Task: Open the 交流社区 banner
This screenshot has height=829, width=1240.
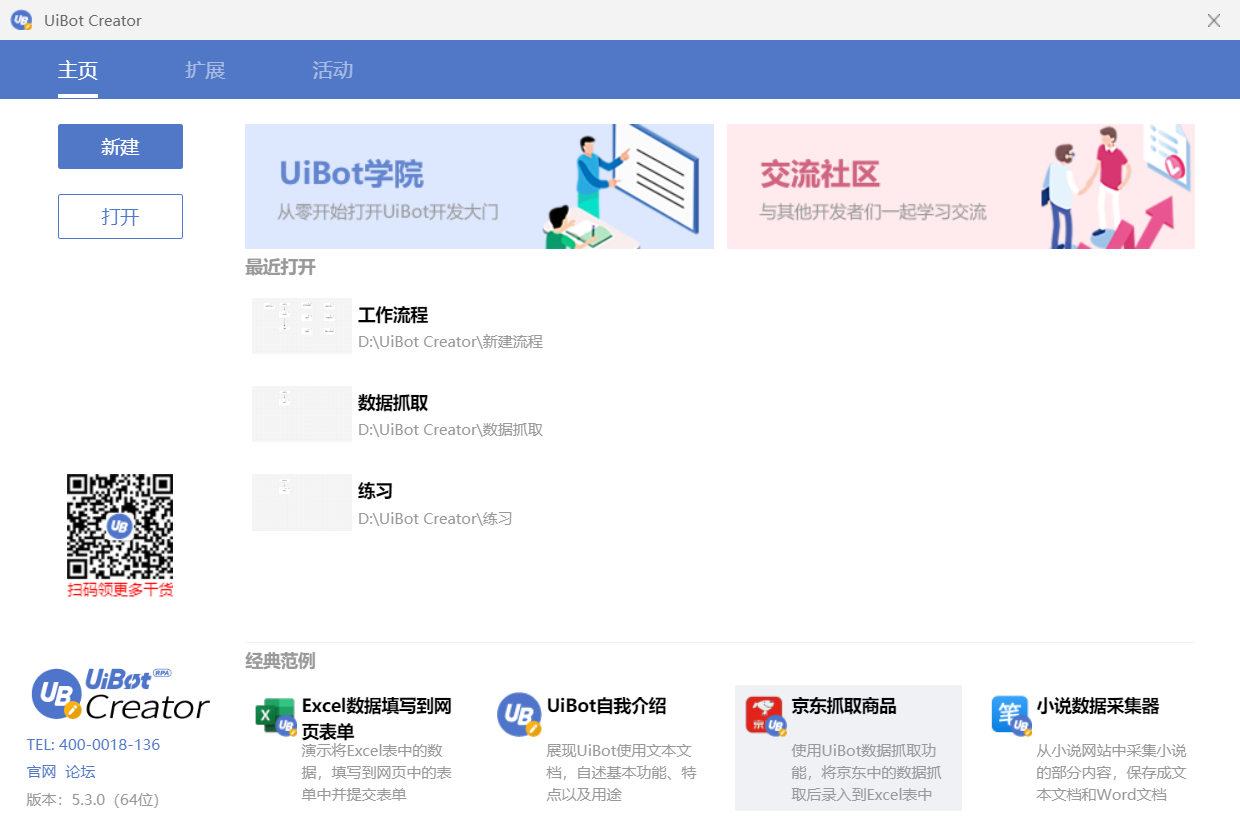Action: (x=961, y=186)
